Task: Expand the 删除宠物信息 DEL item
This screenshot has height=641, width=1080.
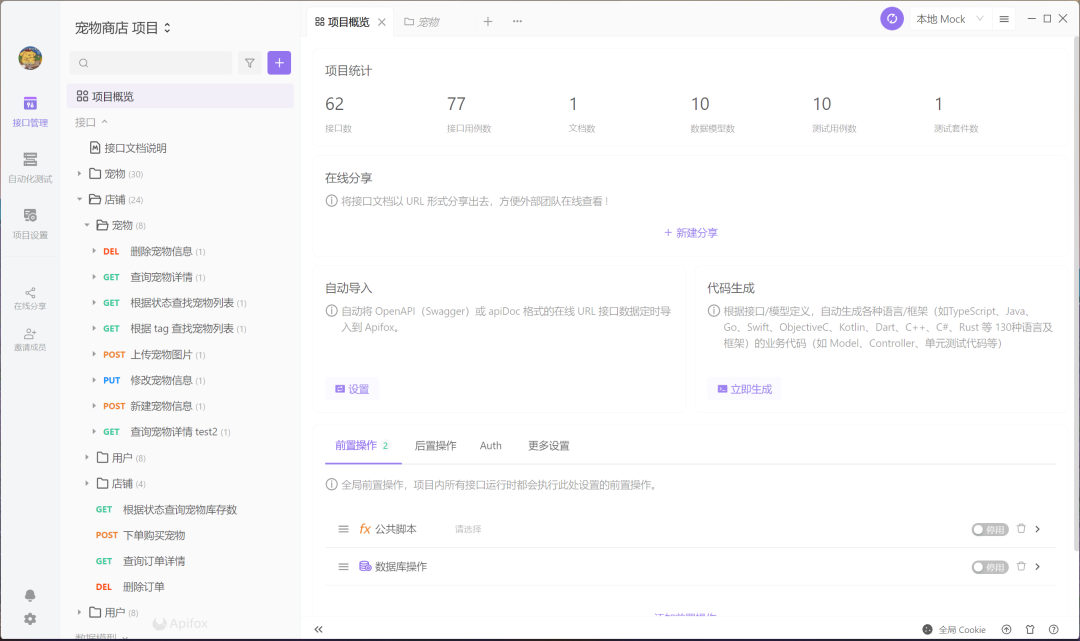Action: 94,251
